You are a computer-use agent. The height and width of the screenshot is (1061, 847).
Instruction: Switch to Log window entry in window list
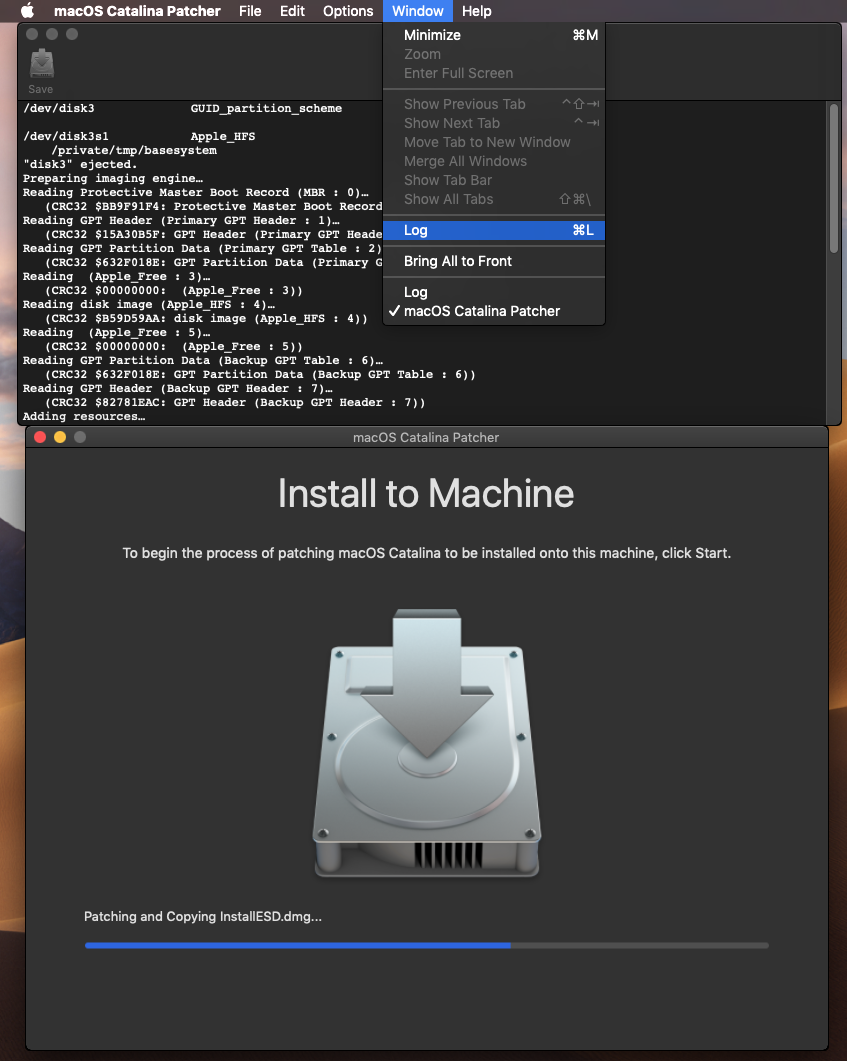click(x=494, y=292)
